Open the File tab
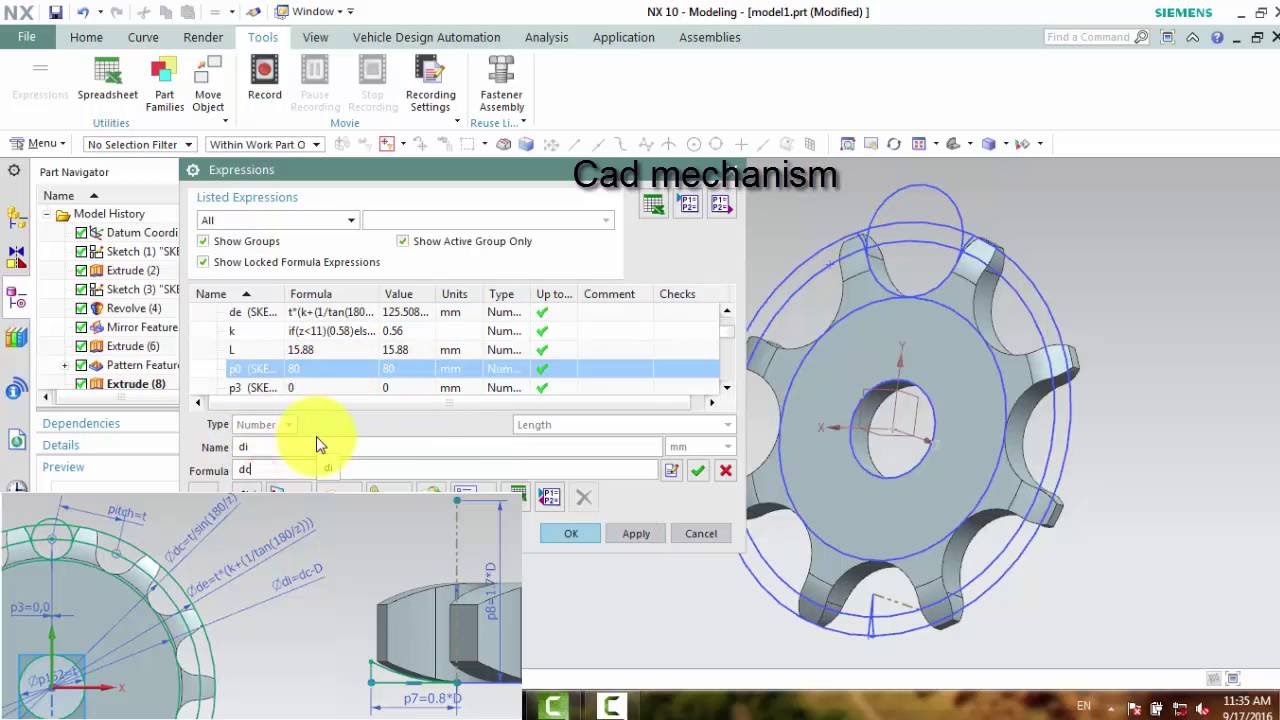1280x720 pixels. [27, 37]
